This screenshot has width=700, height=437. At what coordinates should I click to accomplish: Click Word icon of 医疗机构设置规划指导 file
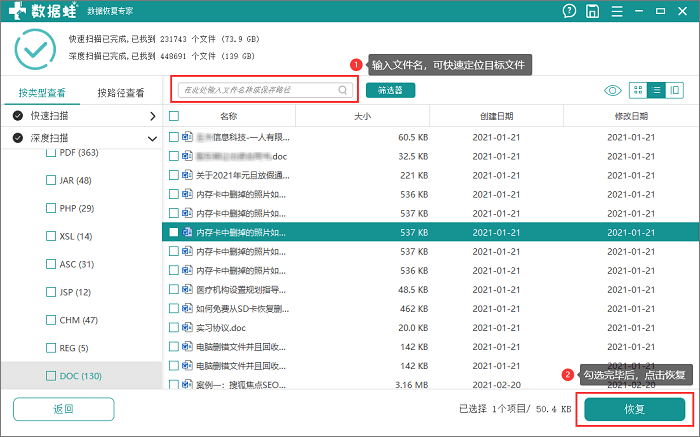tap(187, 290)
